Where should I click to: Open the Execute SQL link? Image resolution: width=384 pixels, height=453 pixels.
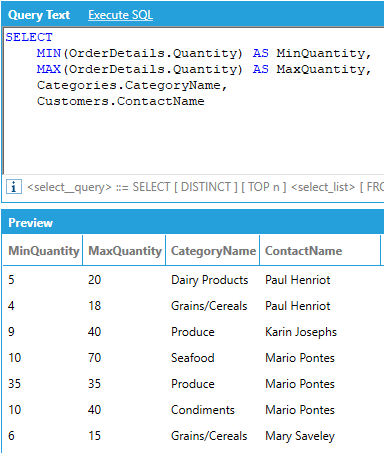point(120,15)
